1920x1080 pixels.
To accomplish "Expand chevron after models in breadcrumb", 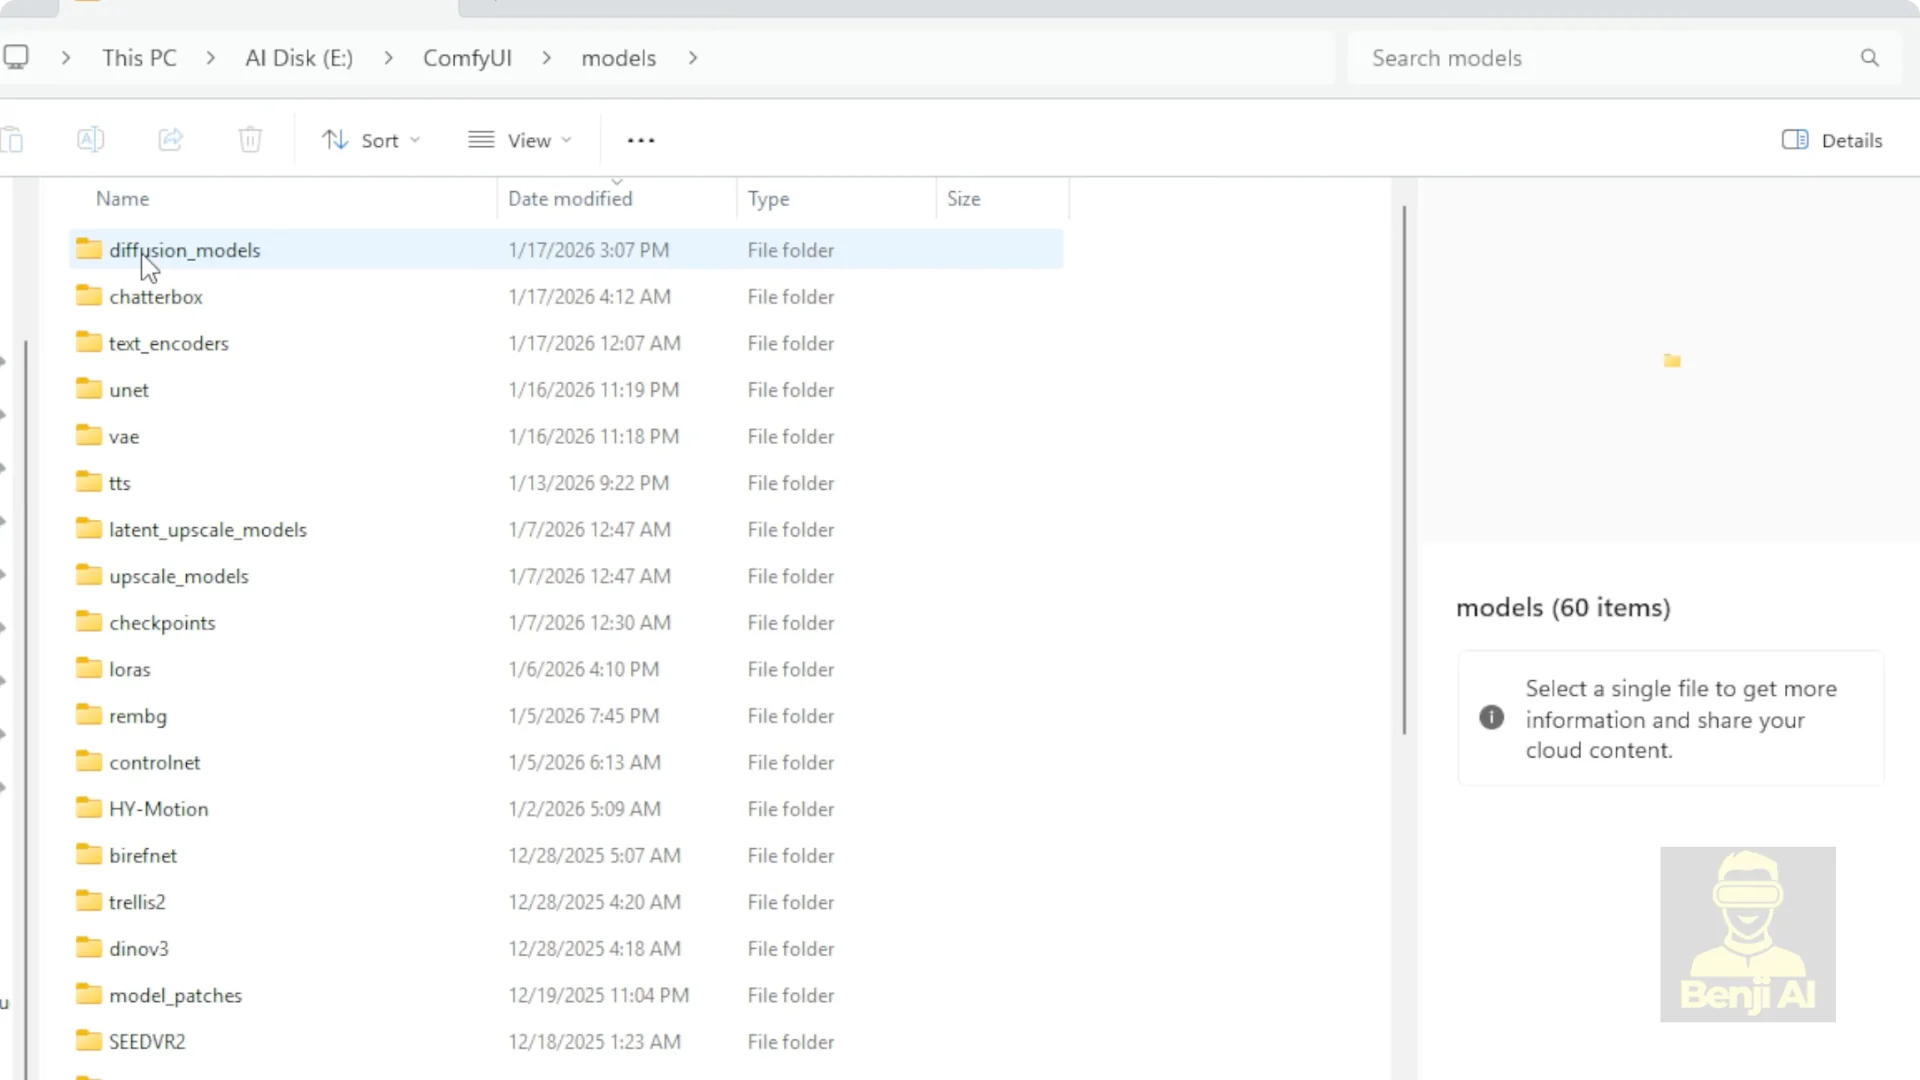I will (x=693, y=58).
